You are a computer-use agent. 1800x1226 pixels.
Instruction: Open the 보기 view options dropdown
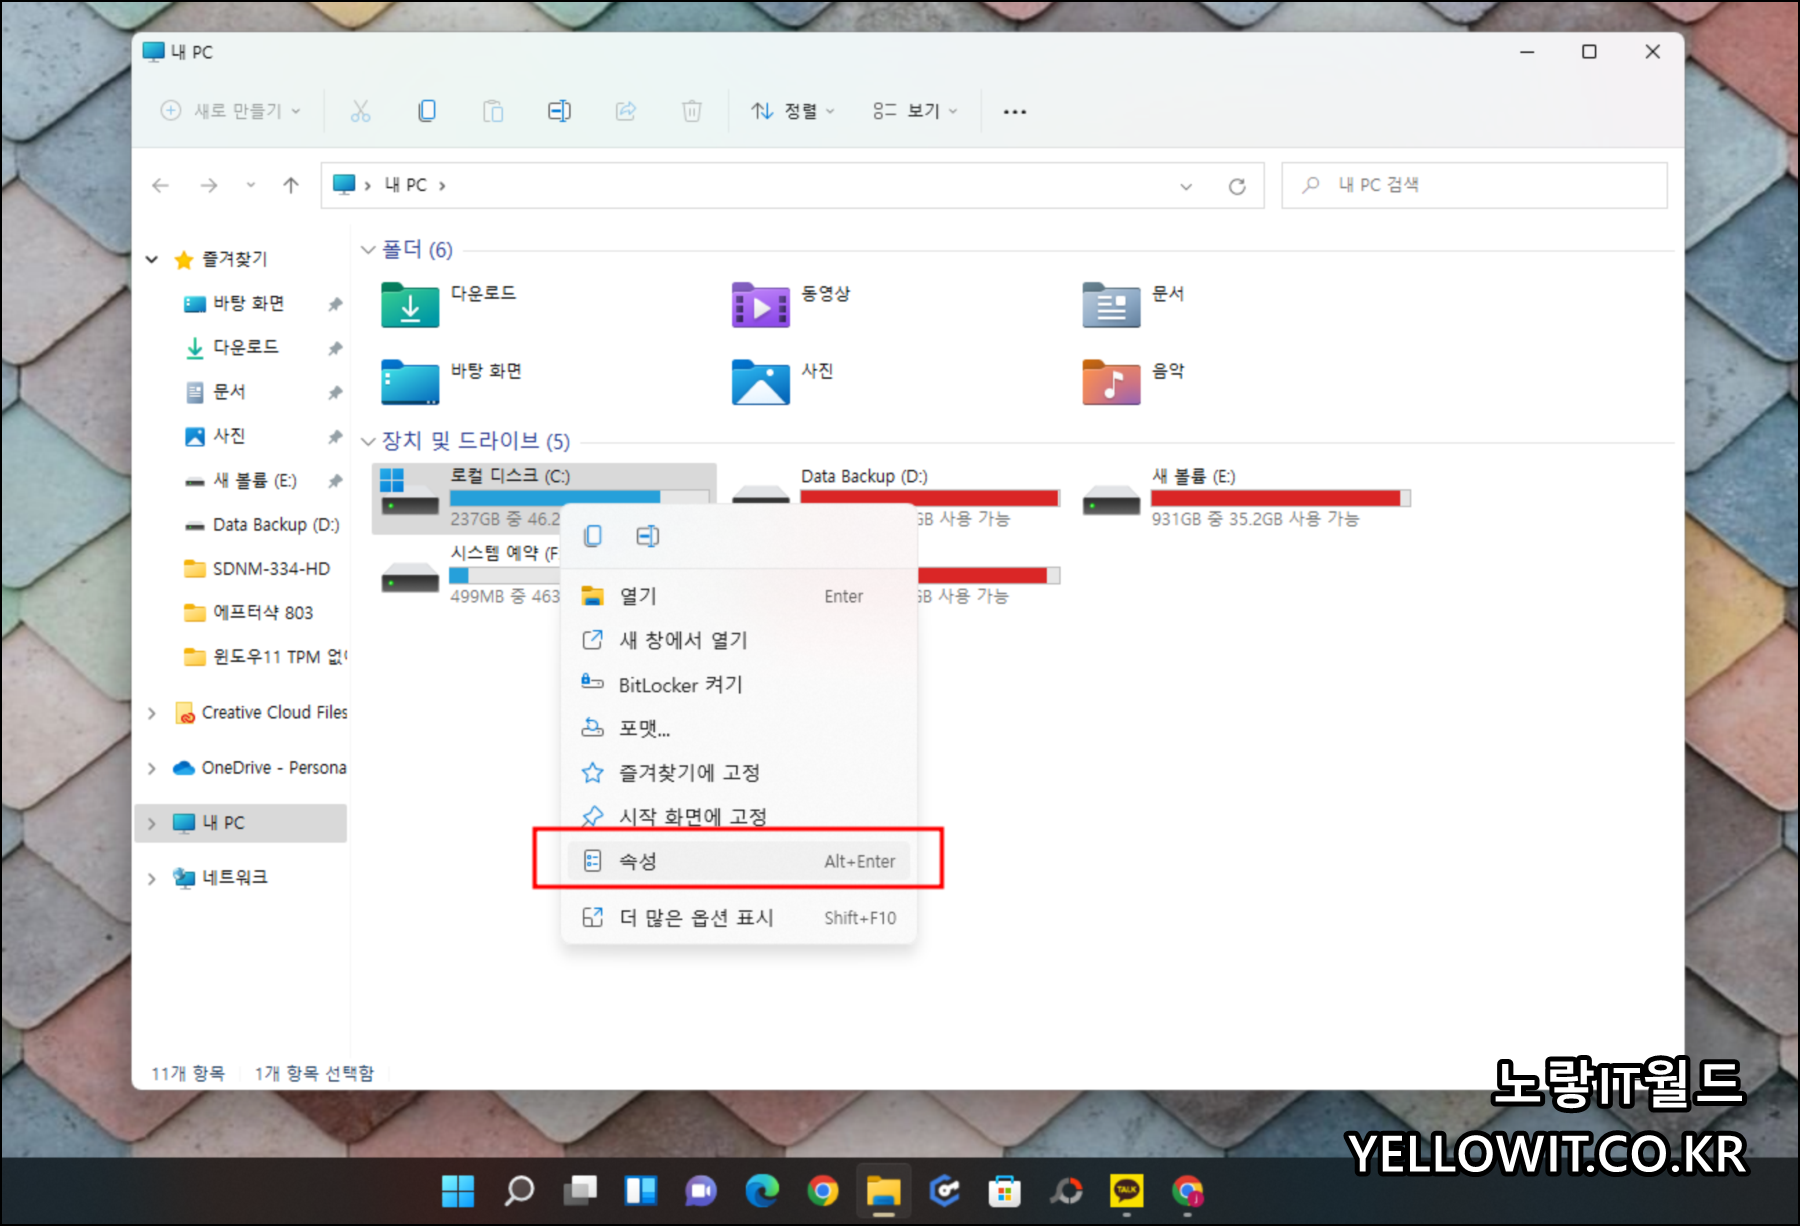click(913, 111)
